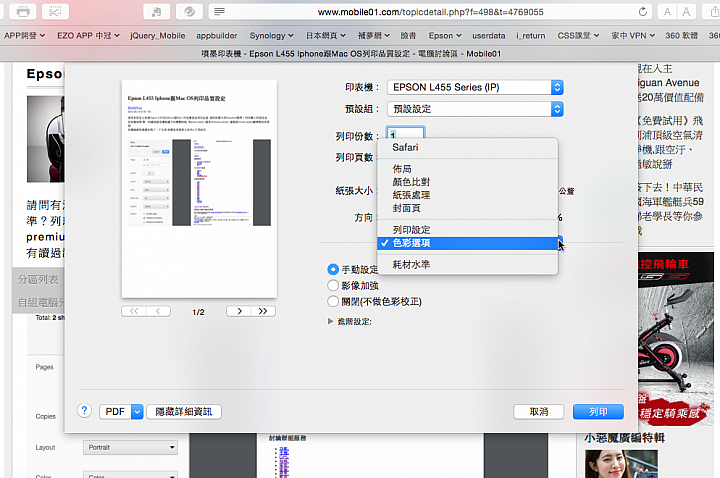The width and height of the screenshot is (720, 478).
Task: Open 補夢網 bookmarks folder
Action: tap(373, 35)
